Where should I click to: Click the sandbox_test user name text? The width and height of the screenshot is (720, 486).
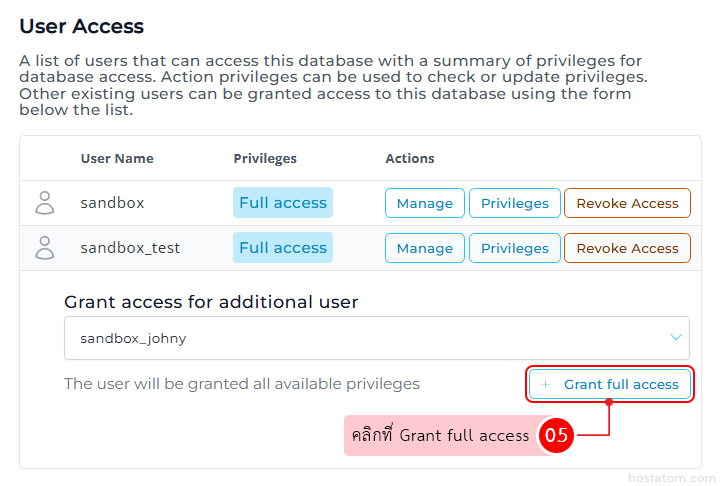coord(130,248)
